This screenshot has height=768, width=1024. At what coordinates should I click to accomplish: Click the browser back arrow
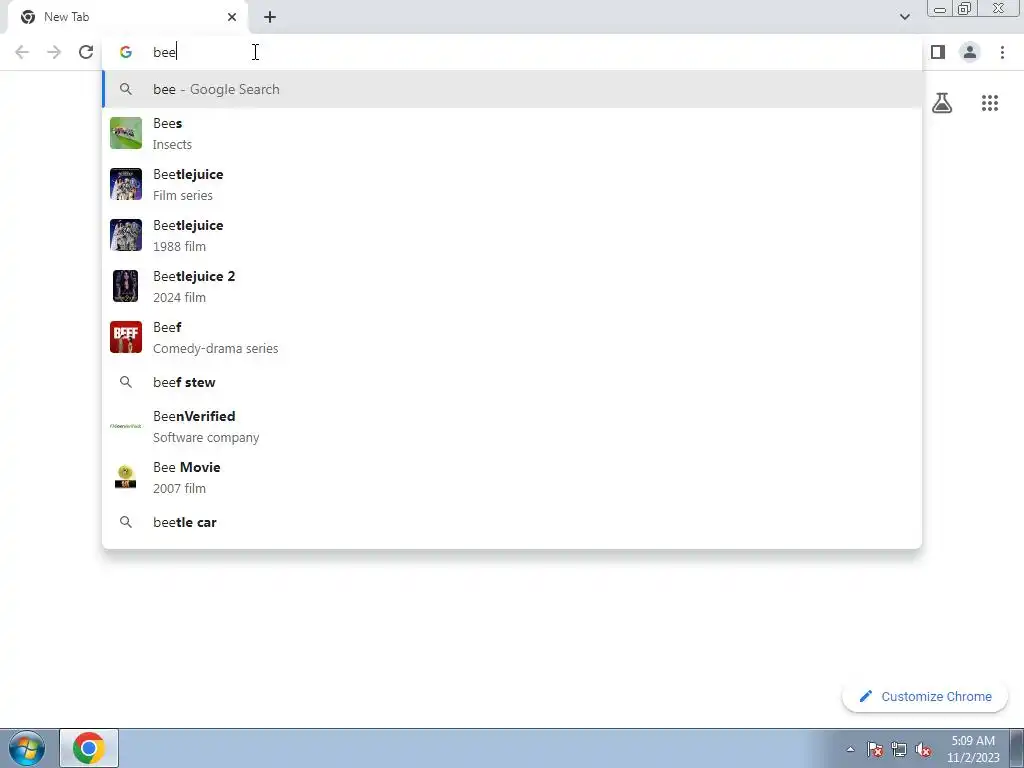pyautogui.click(x=22, y=52)
